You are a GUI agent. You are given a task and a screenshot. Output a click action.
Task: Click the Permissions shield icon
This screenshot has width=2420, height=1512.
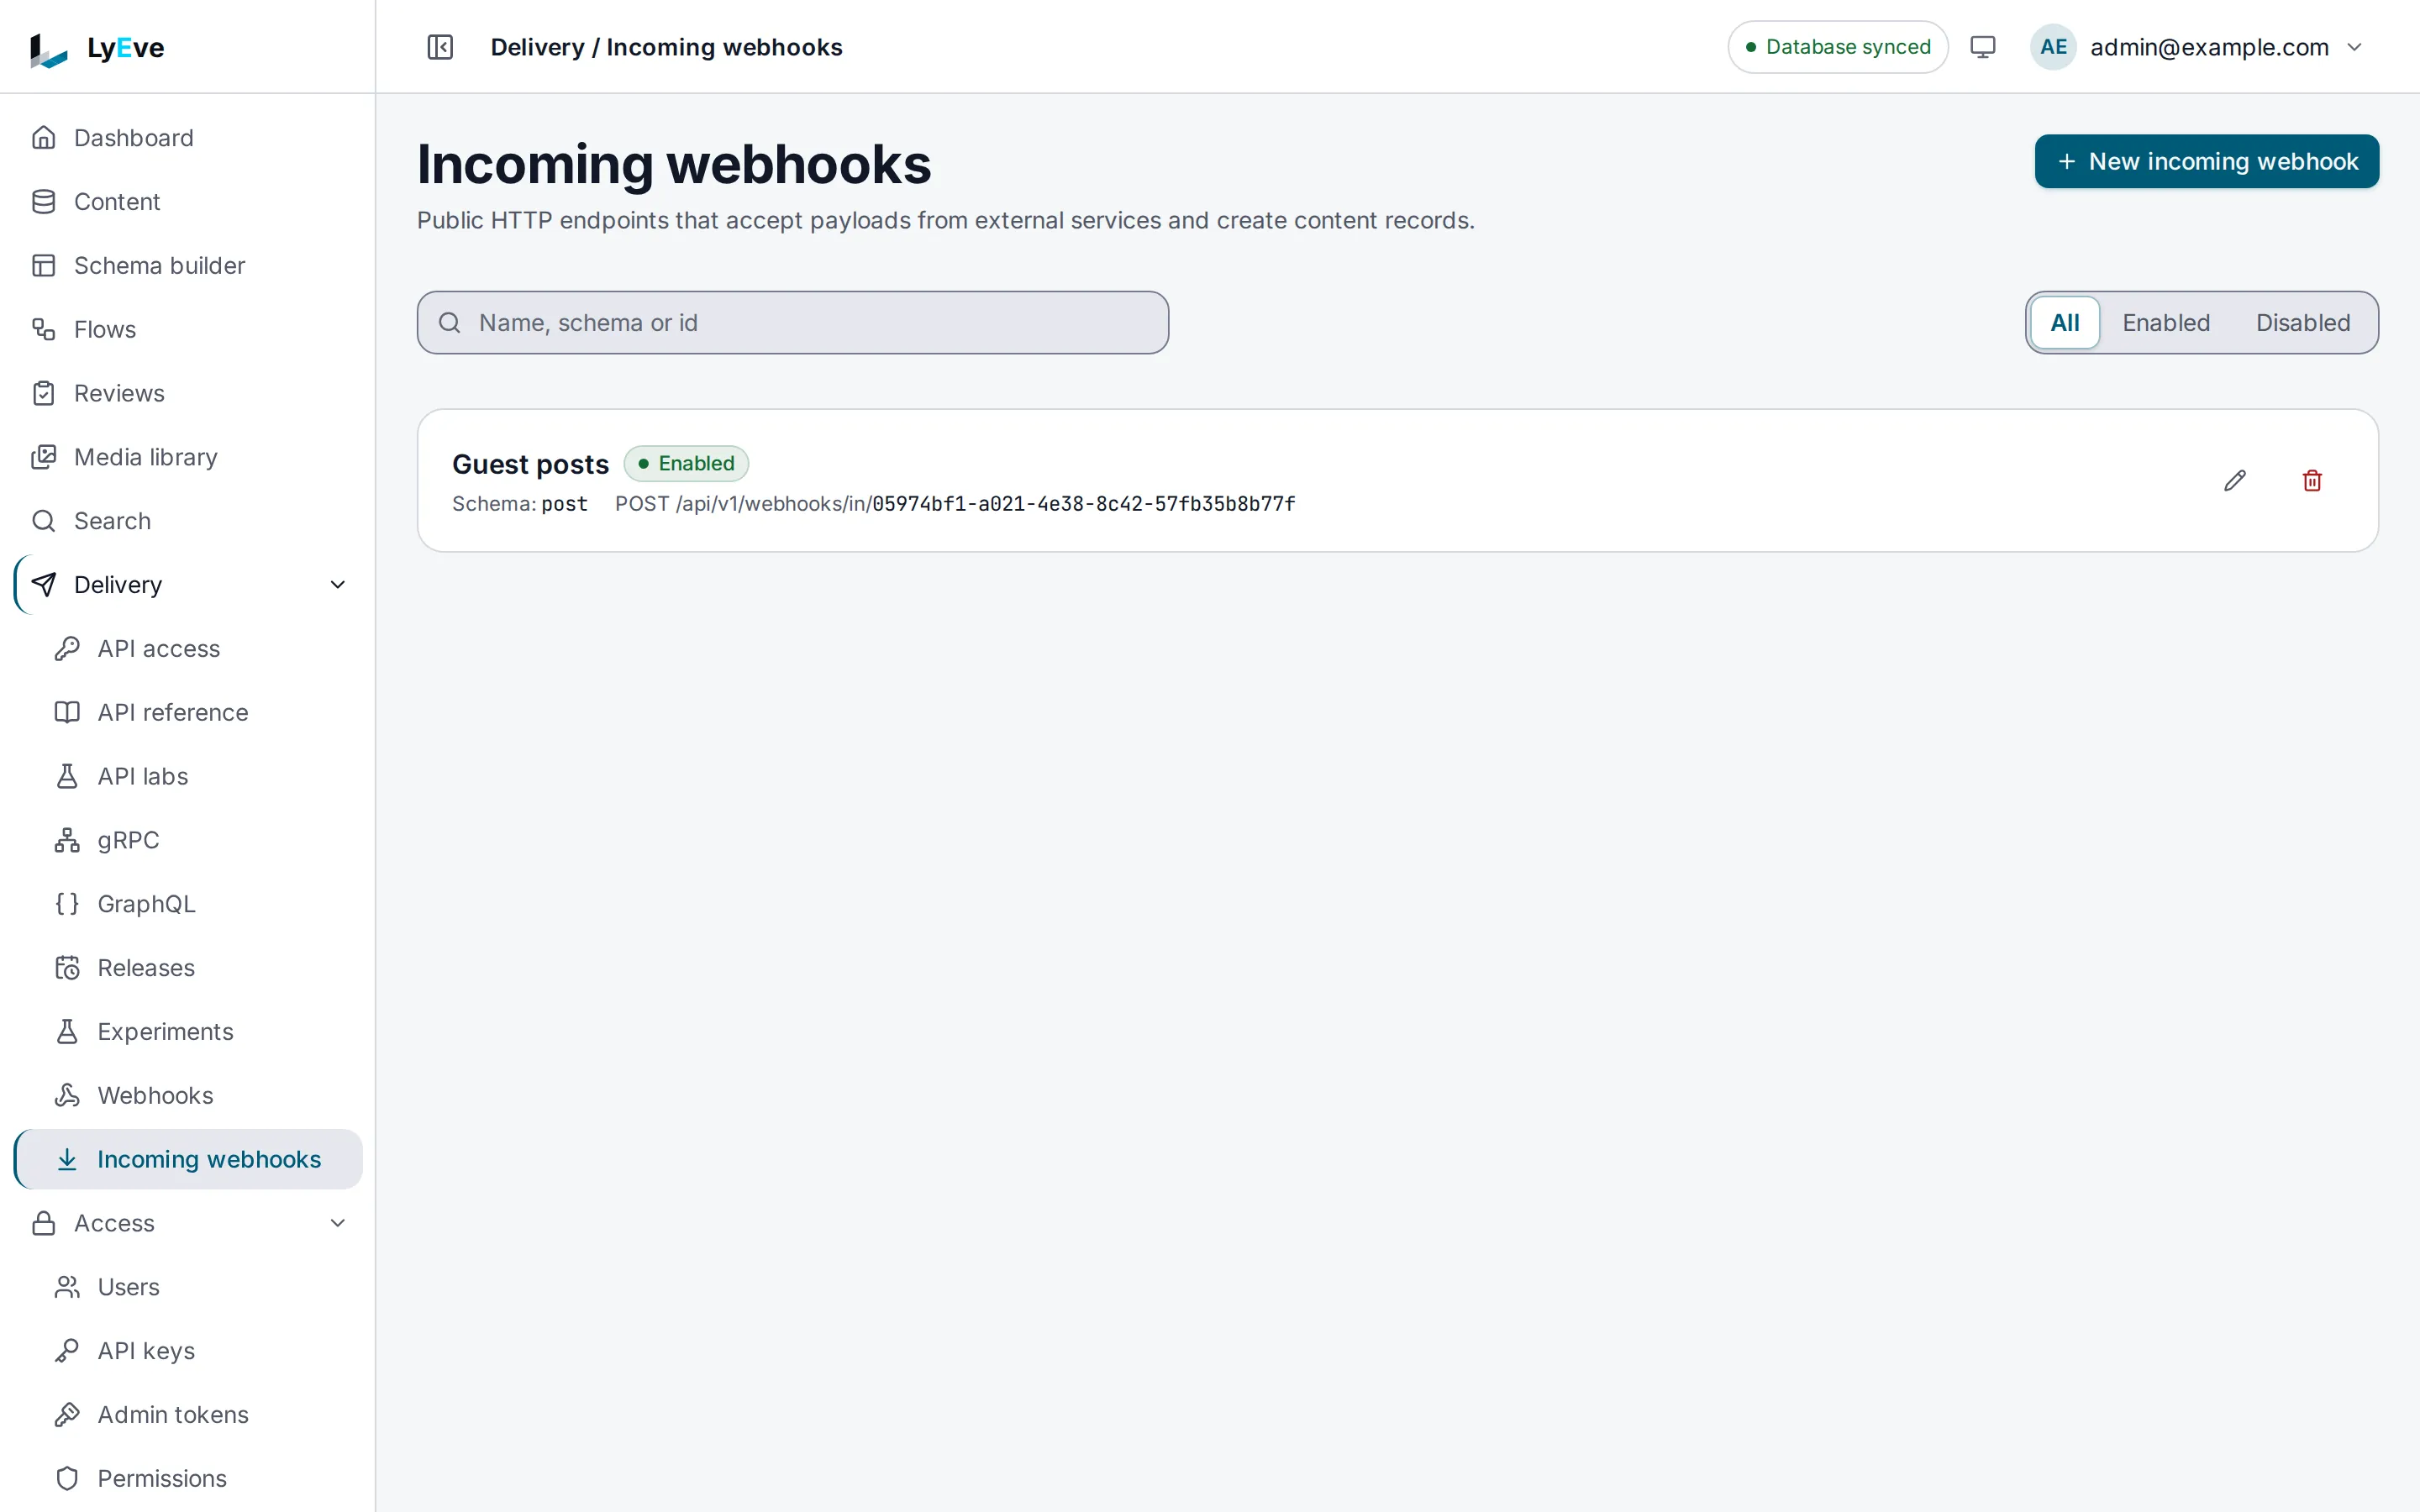67,1478
